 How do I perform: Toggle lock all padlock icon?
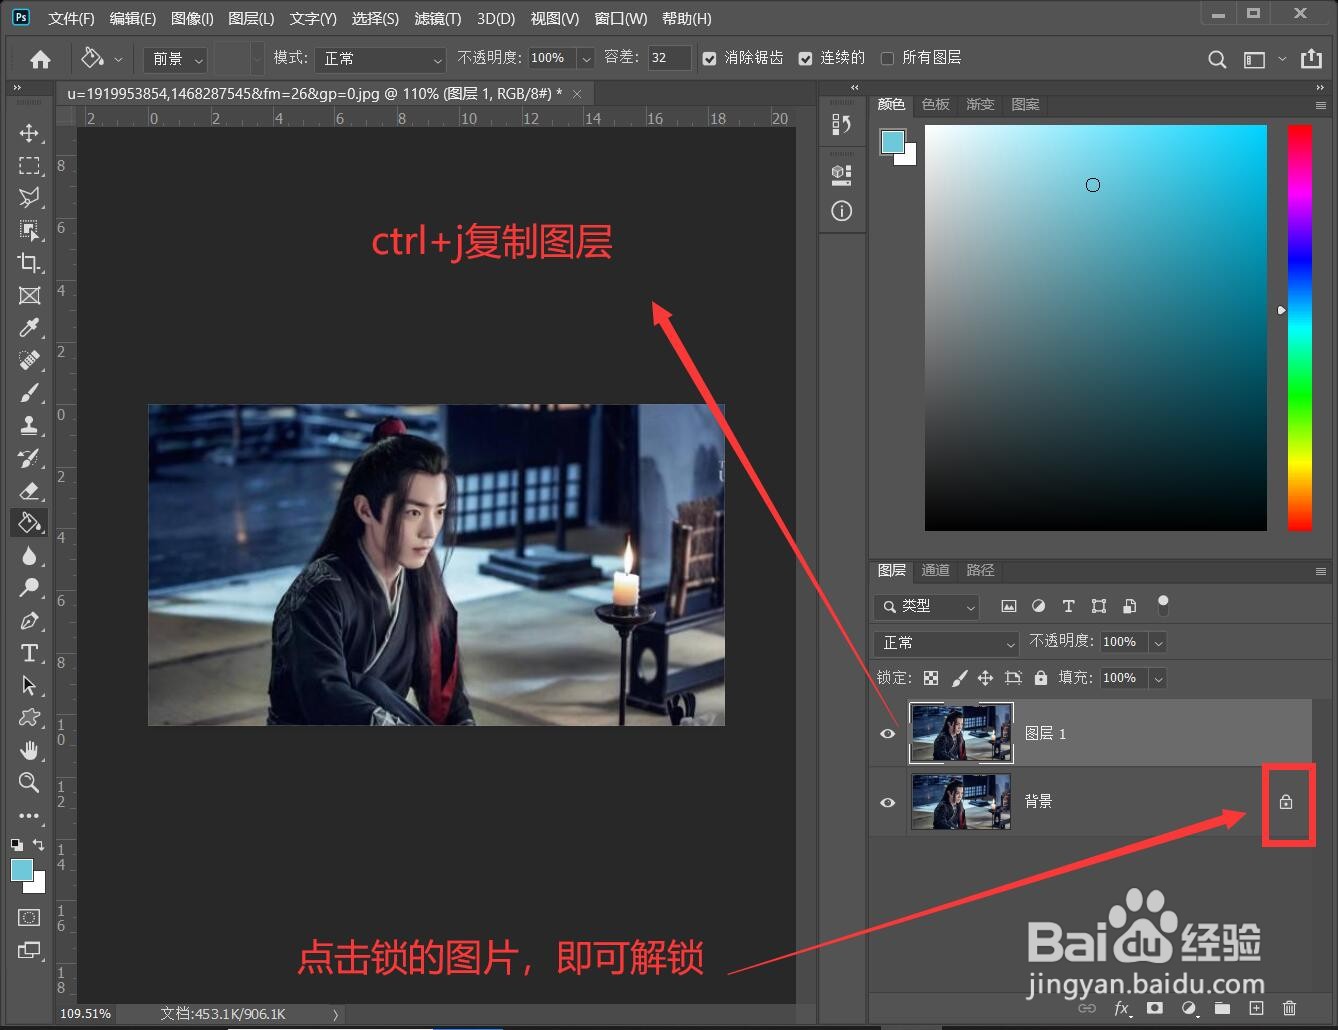tap(1040, 678)
